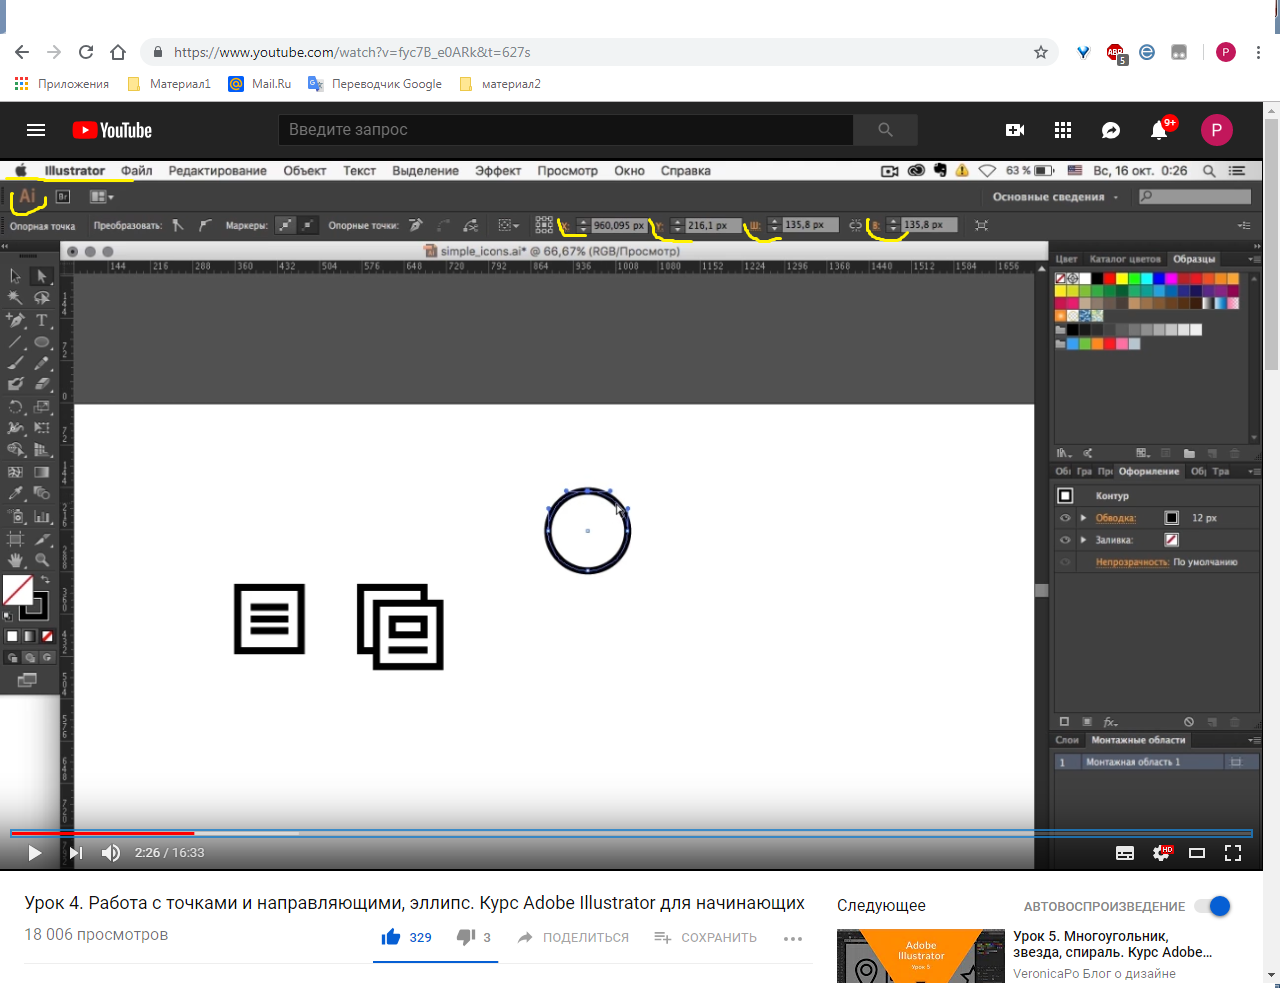Open the Mail.Ru bookmark

(x=260, y=84)
